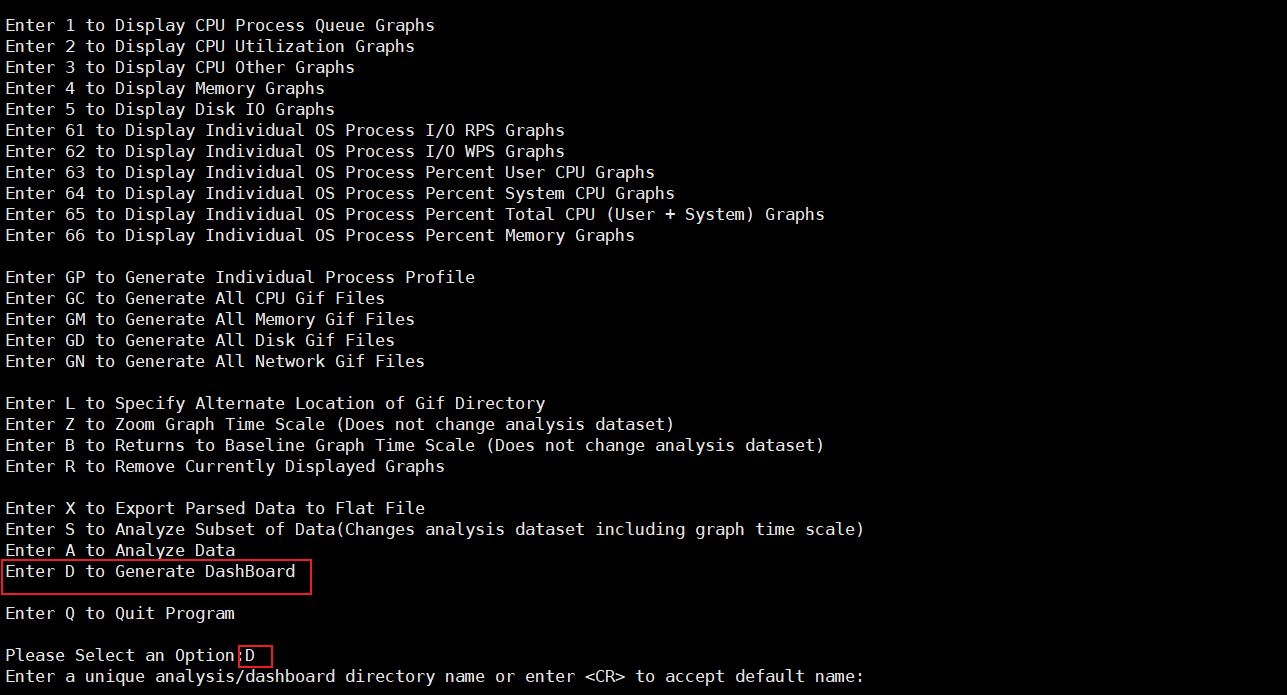
Task: Select the 'Display CPU Other Graphs' line
Action: [x=180, y=67]
